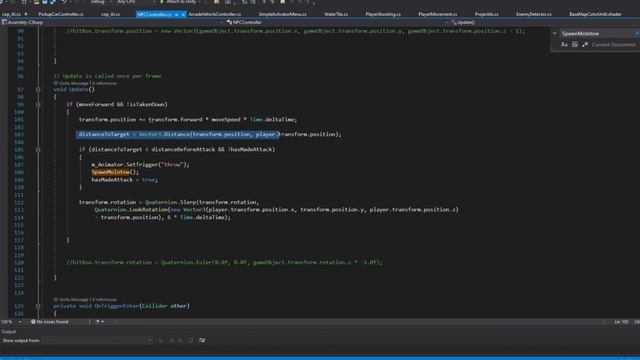Click the SpawnMolotow find input field
The width and height of the screenshot is (640, 360).
[x=596, y=33]
